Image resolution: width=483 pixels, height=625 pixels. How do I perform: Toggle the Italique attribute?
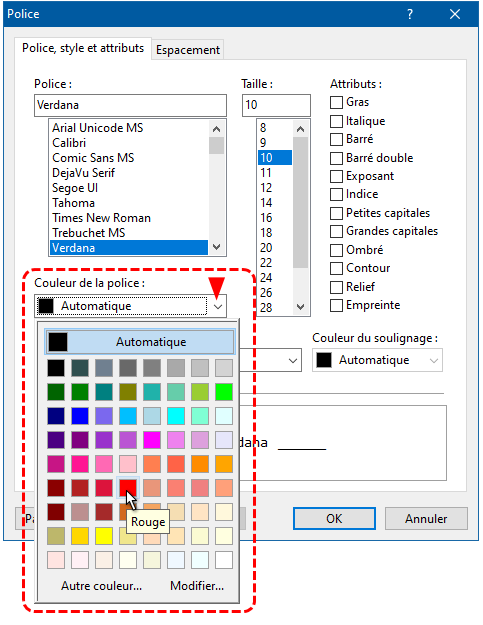(x=336, y=121)
